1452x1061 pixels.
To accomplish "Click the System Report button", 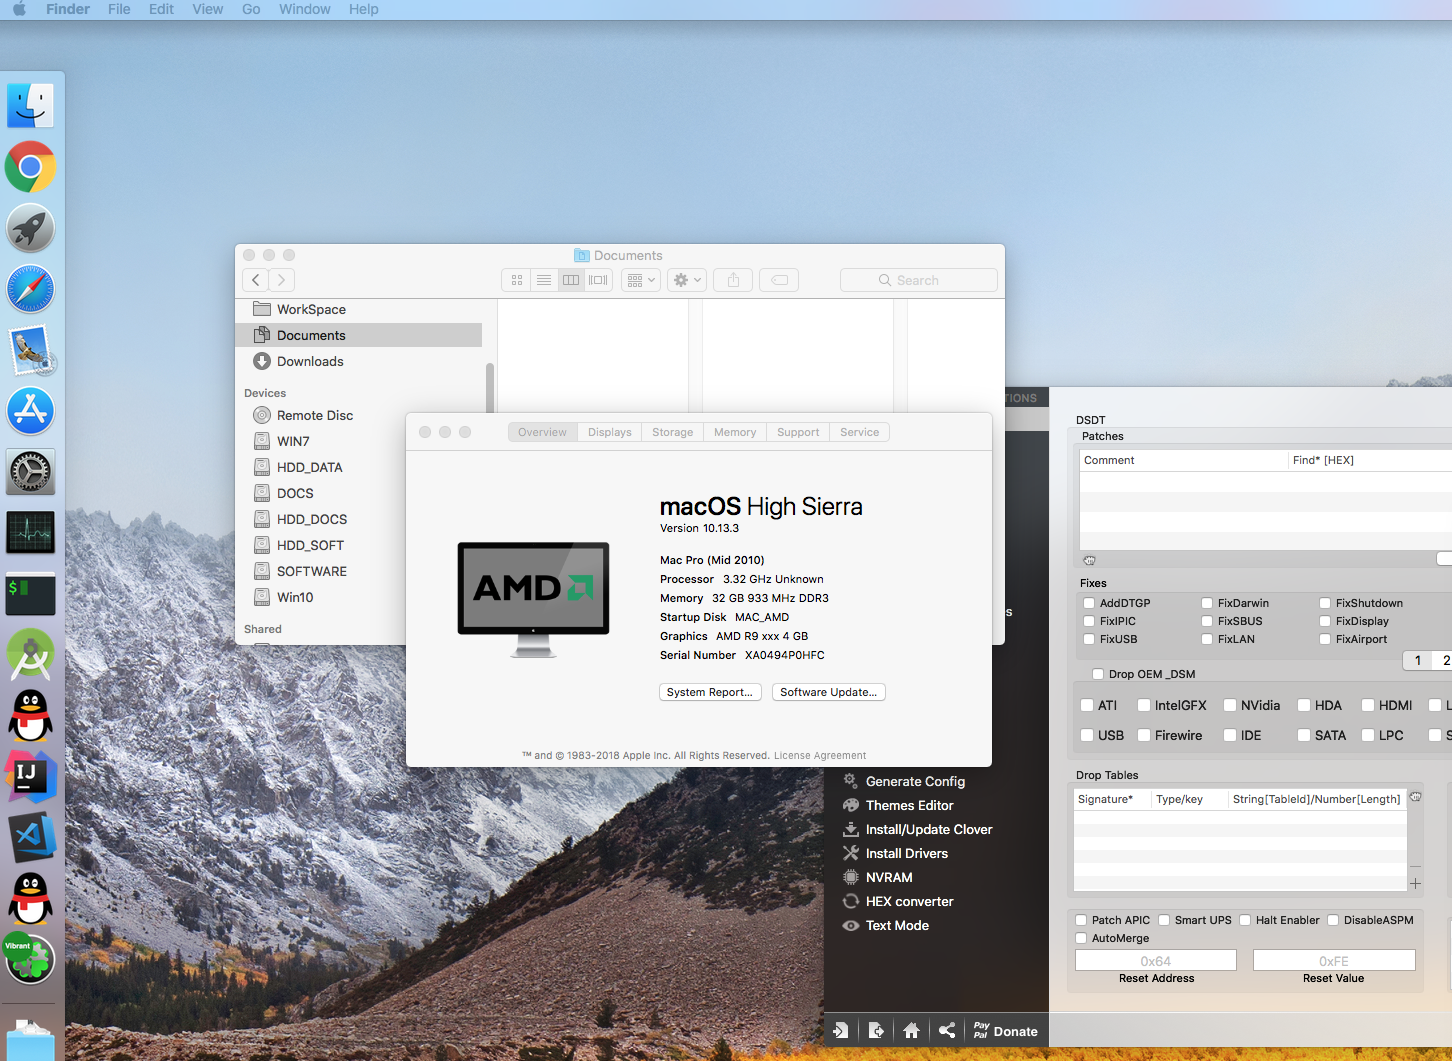I will (x=710, y=692).
